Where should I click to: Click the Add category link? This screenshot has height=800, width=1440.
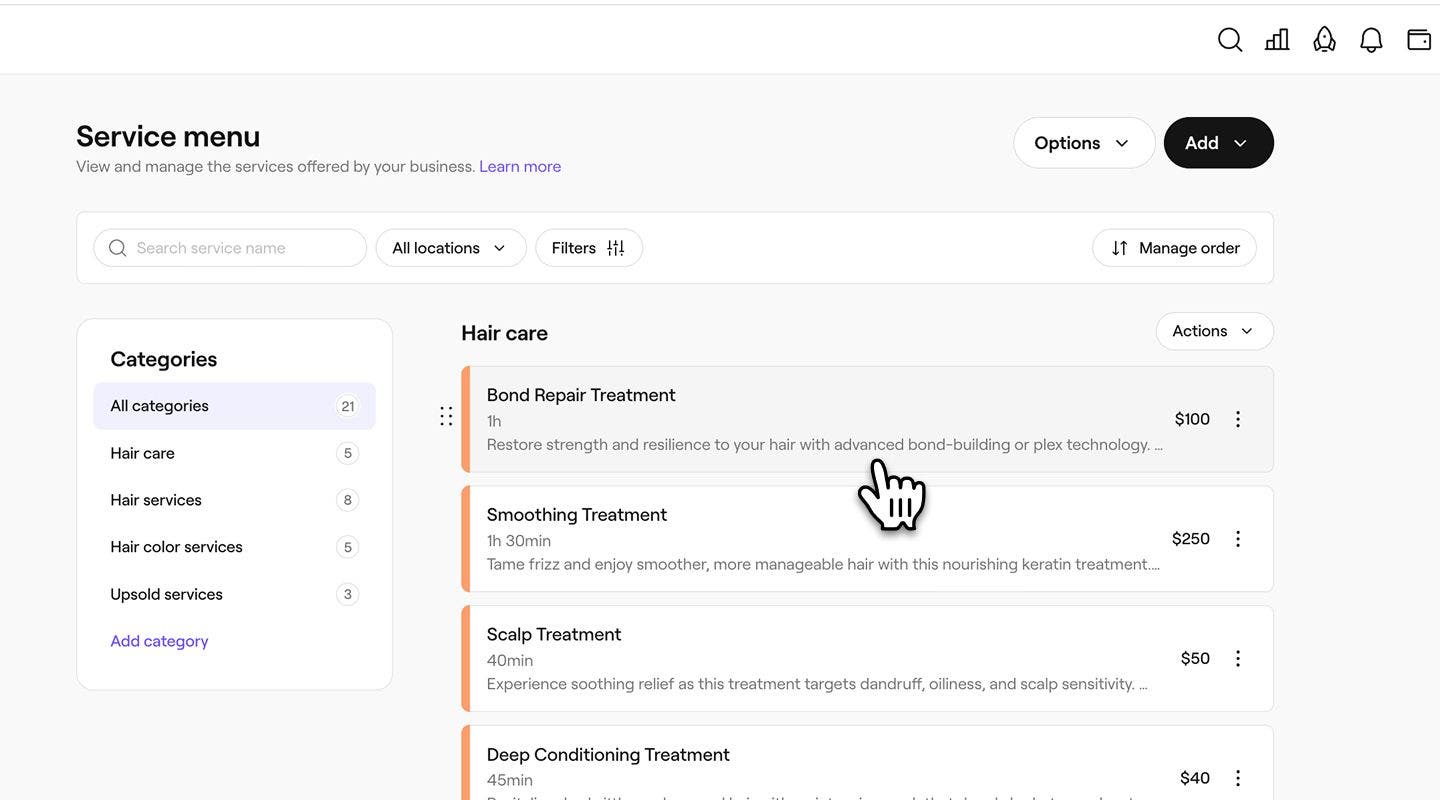point(159,641)
